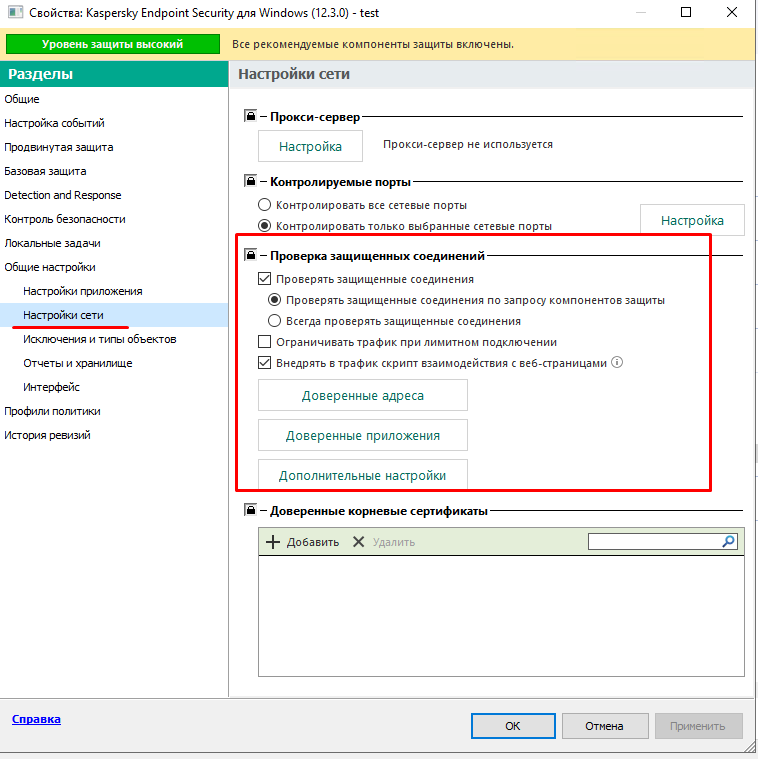Open Доверенные приложения button

[x=363, y=435]
